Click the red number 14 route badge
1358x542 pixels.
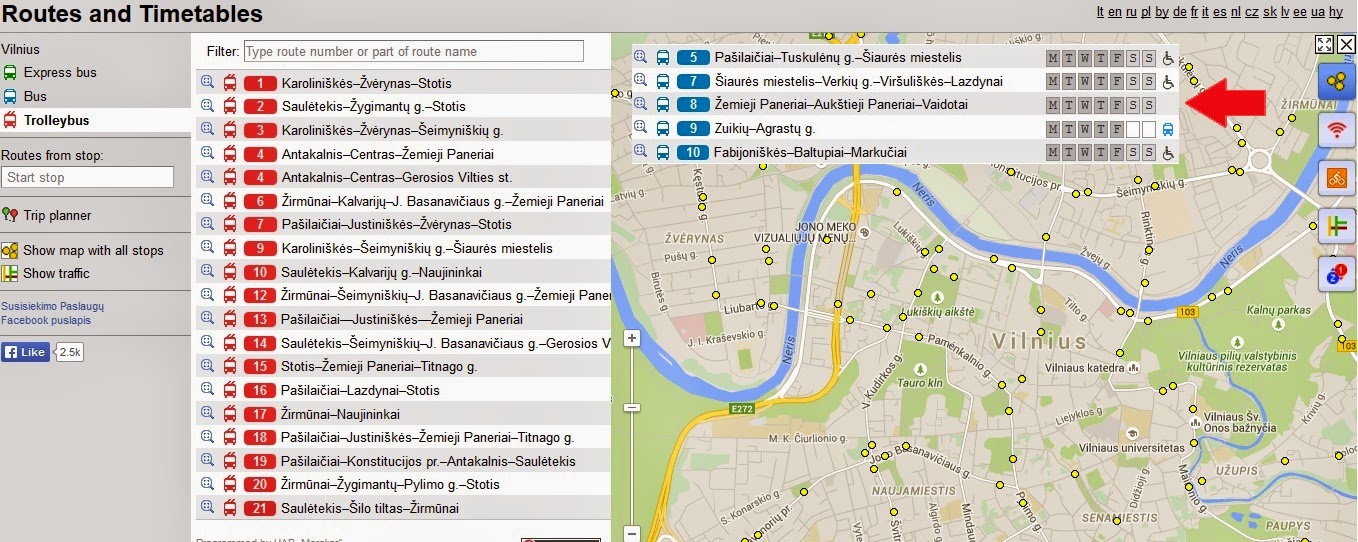tap(259, 343)
